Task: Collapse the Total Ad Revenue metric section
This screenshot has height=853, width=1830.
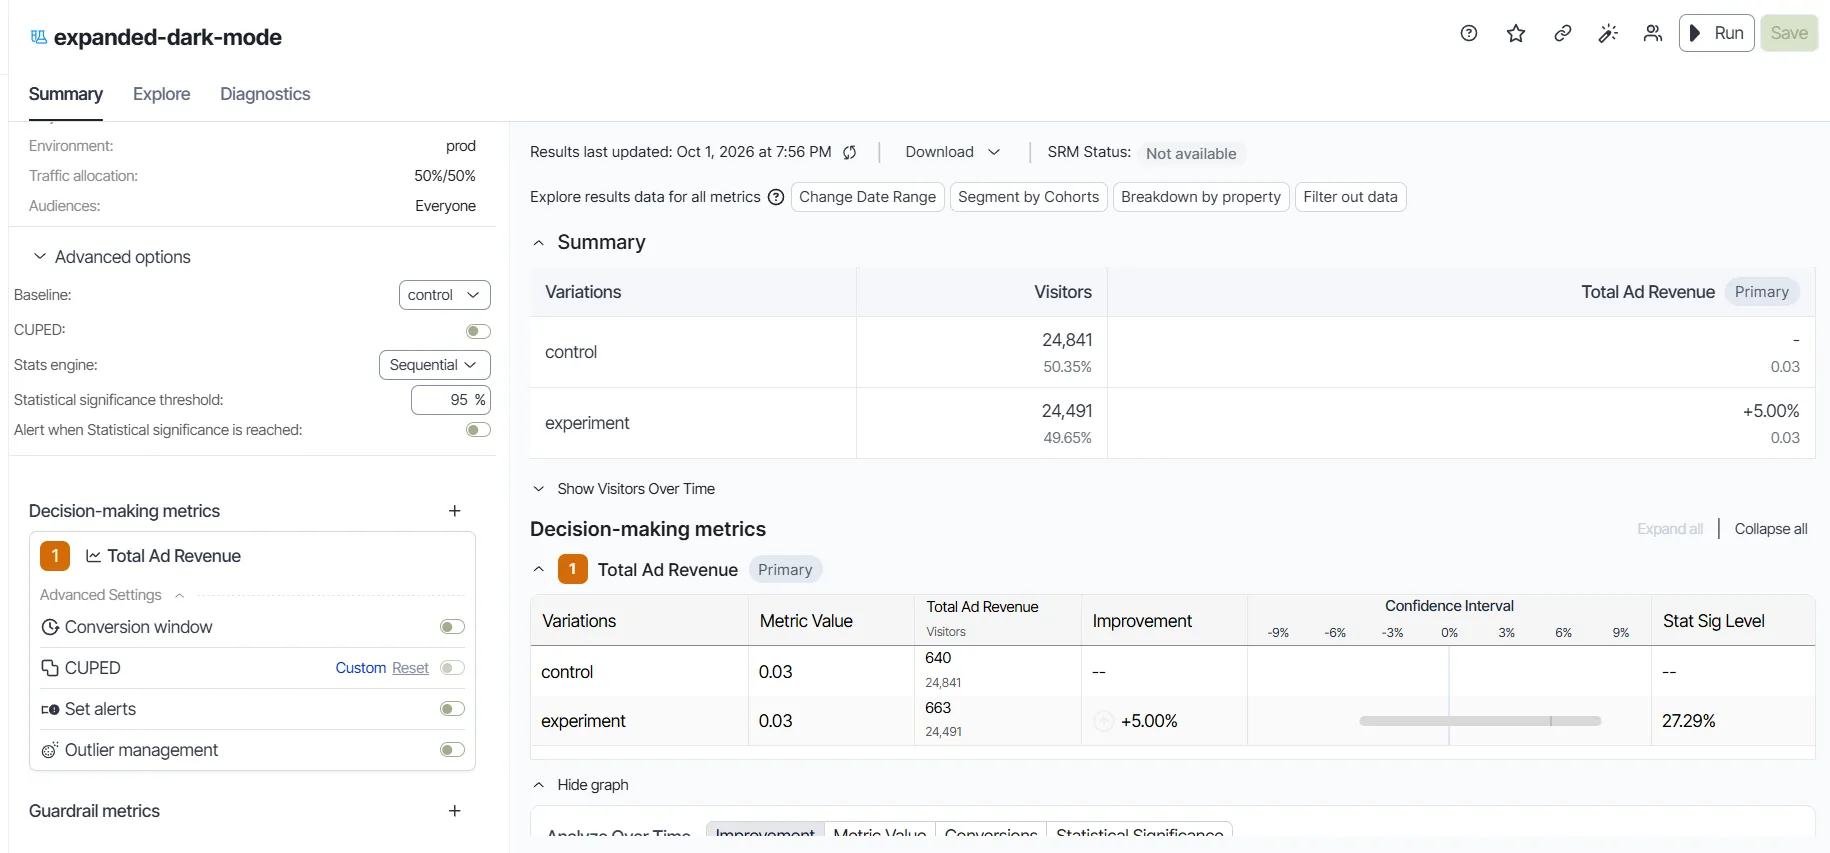Action: [x=539, y=569]
